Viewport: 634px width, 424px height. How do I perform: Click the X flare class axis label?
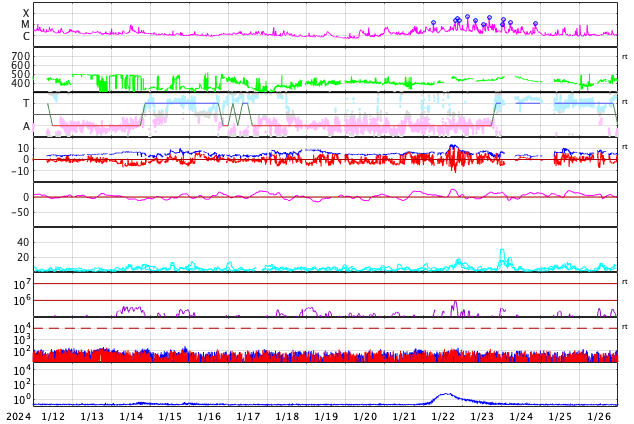click(26, 14)
